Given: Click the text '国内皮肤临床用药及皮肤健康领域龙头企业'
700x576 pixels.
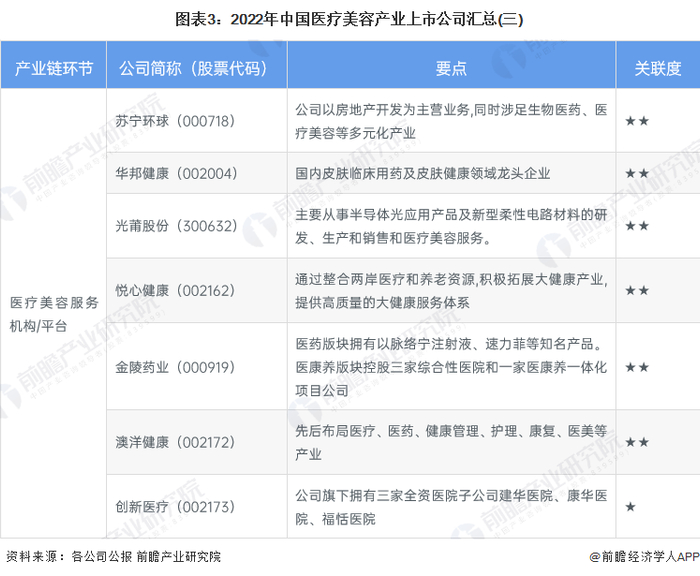Looking at the screenshot, I should tap(422, 173).
